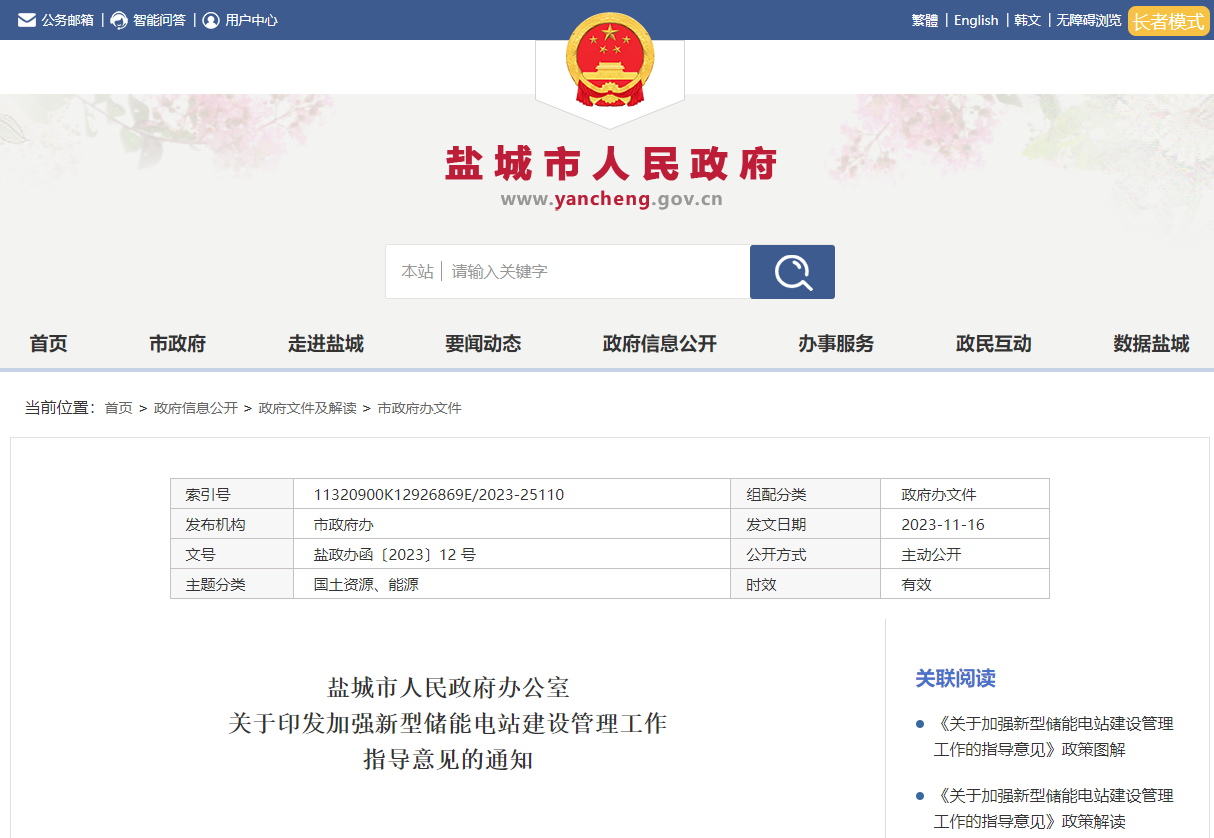The height and width of the screenshot is (838, 1214).
Task: Open 用户中心 link in top bar
Action: click(x=251, y=20)
